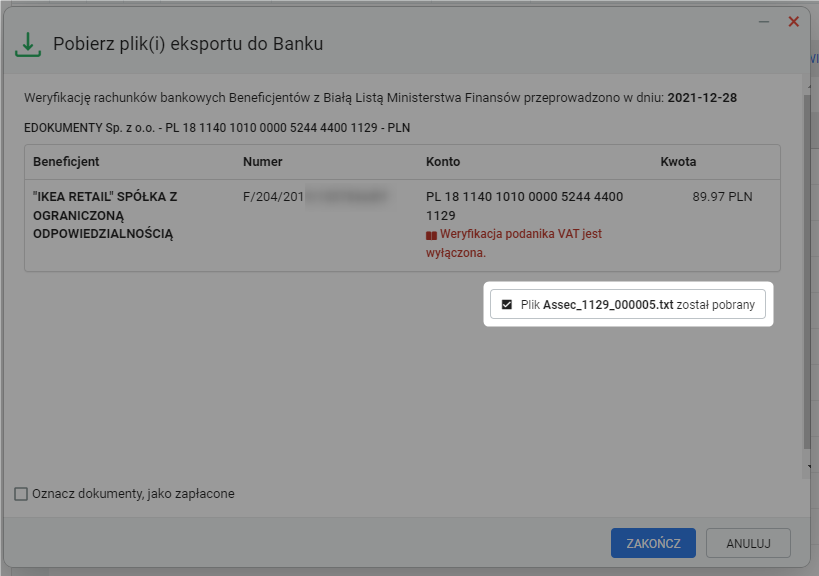Image resolution: width=819 pixels, height=576 pixels.
Task: Click the verification date 2021-12-28
Action: (702, 98)
